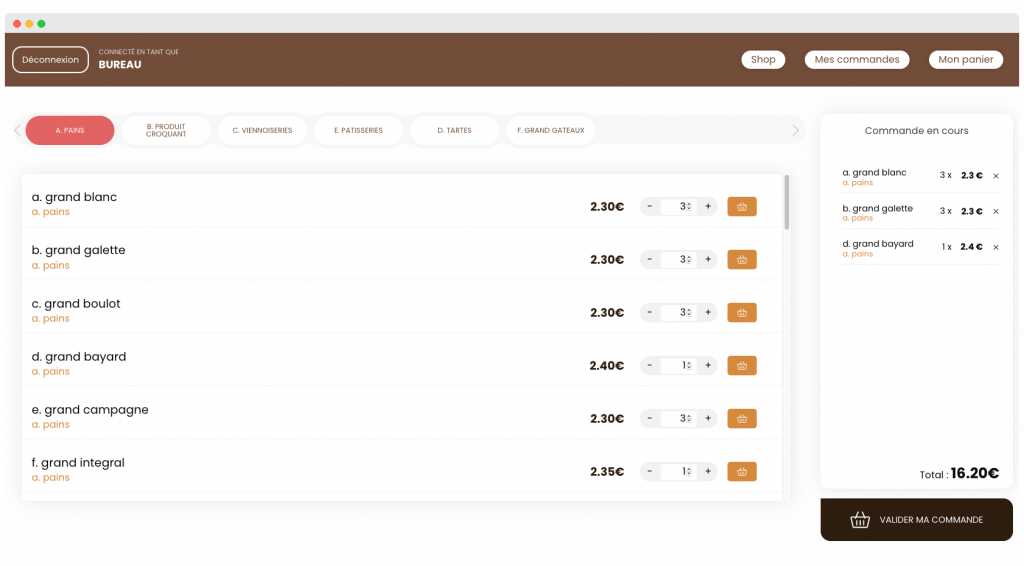Go to the Shop page

763,59
